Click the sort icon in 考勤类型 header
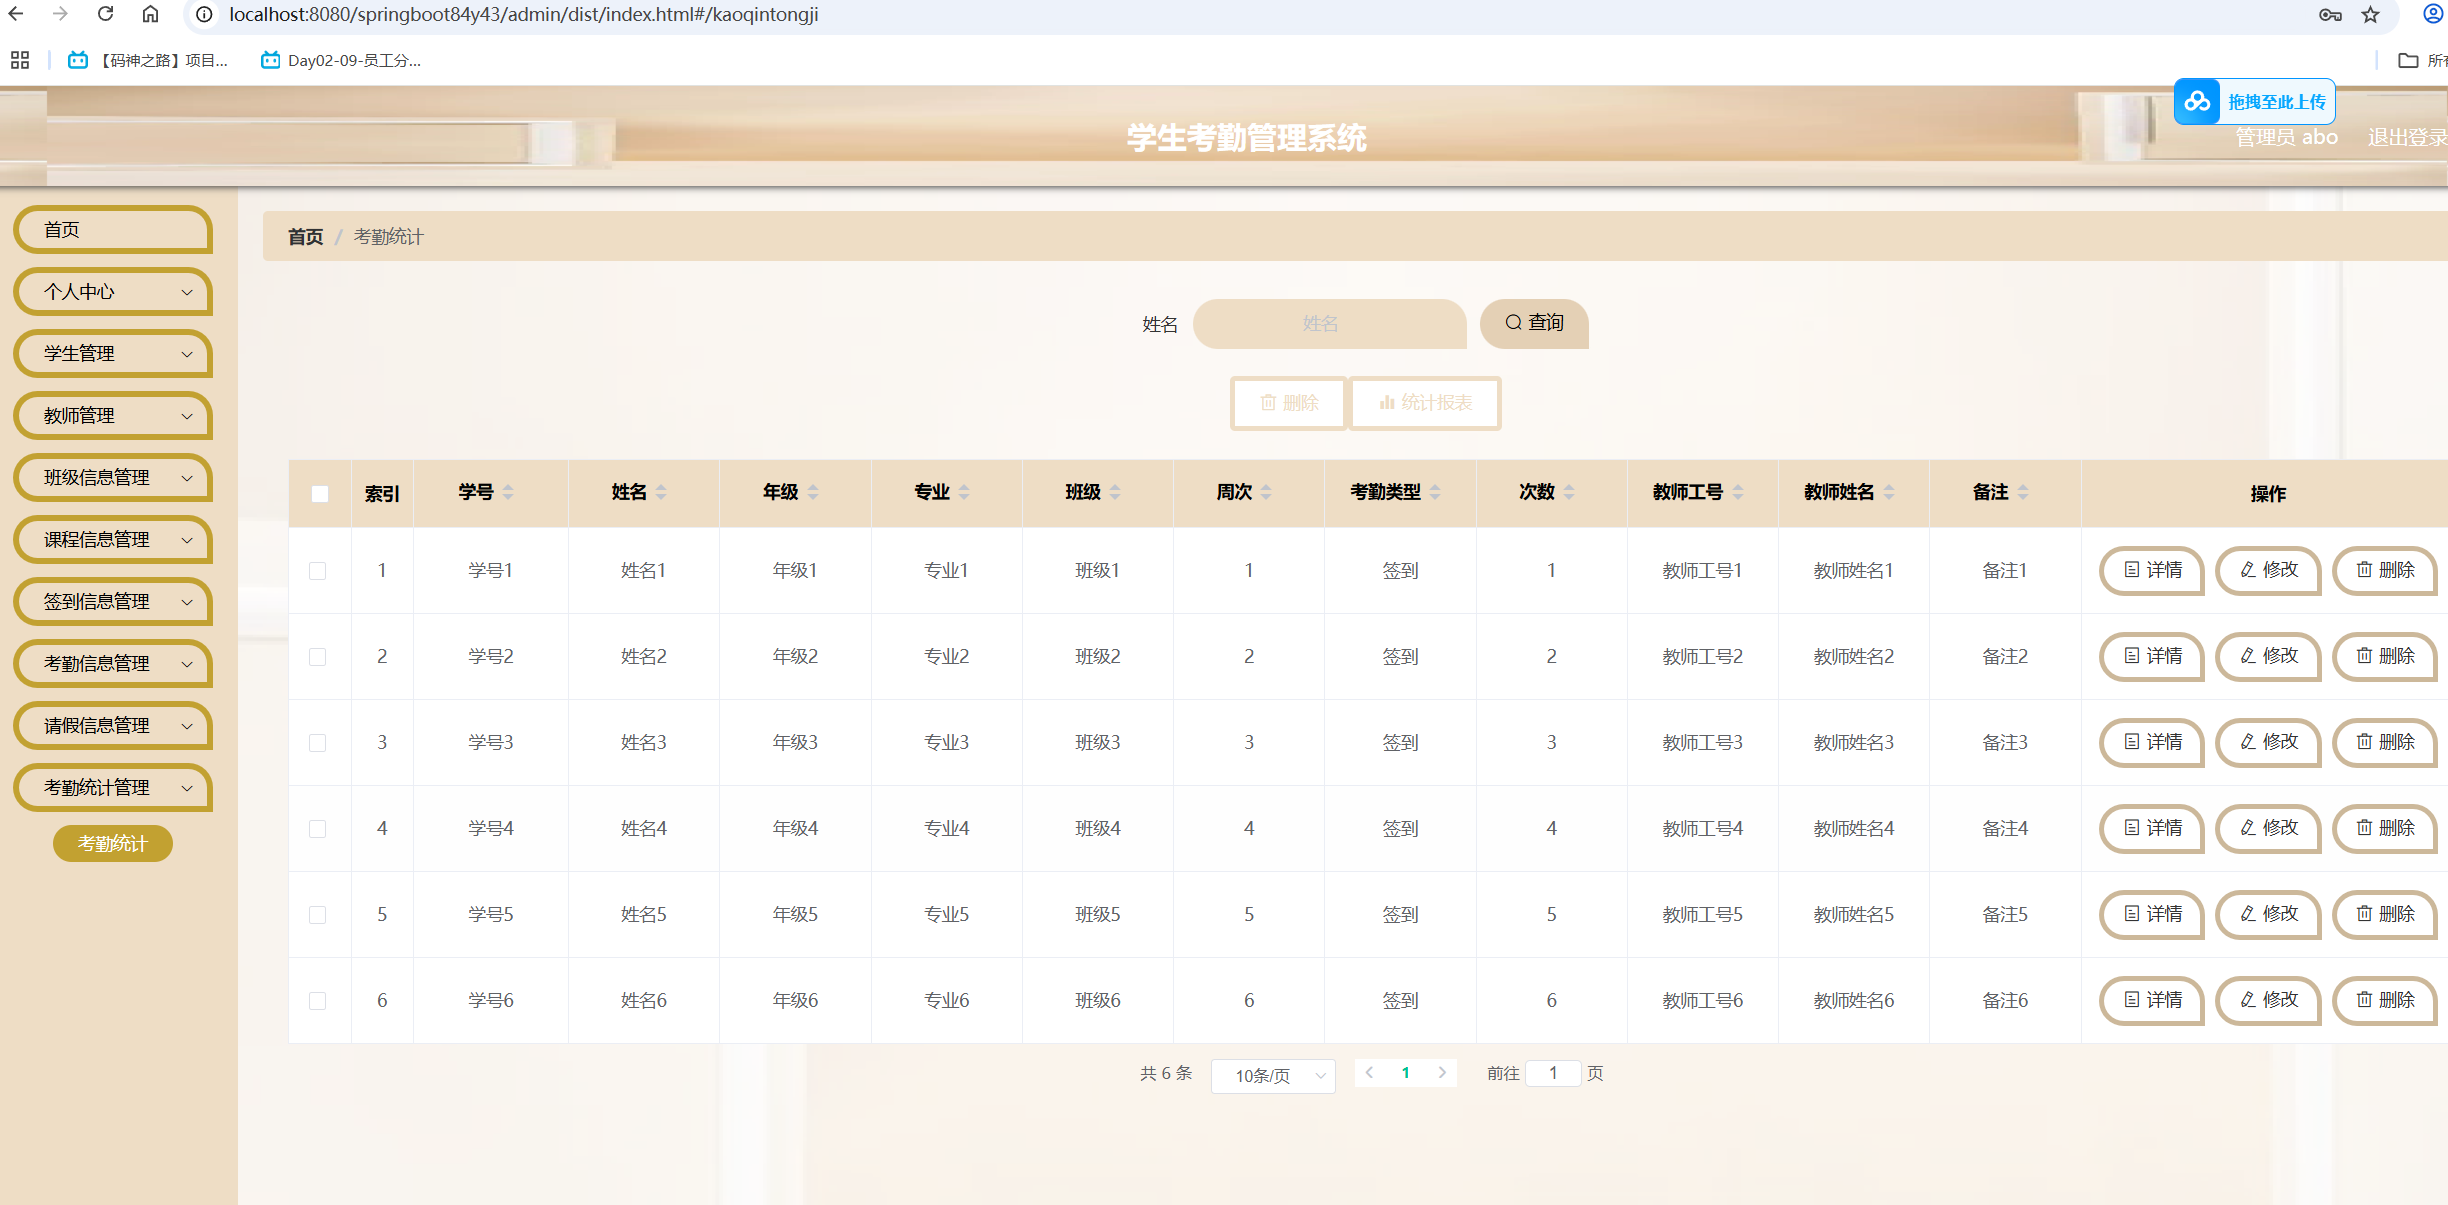Screen dimensions: 2448x1205 (x=1435, y=491)
